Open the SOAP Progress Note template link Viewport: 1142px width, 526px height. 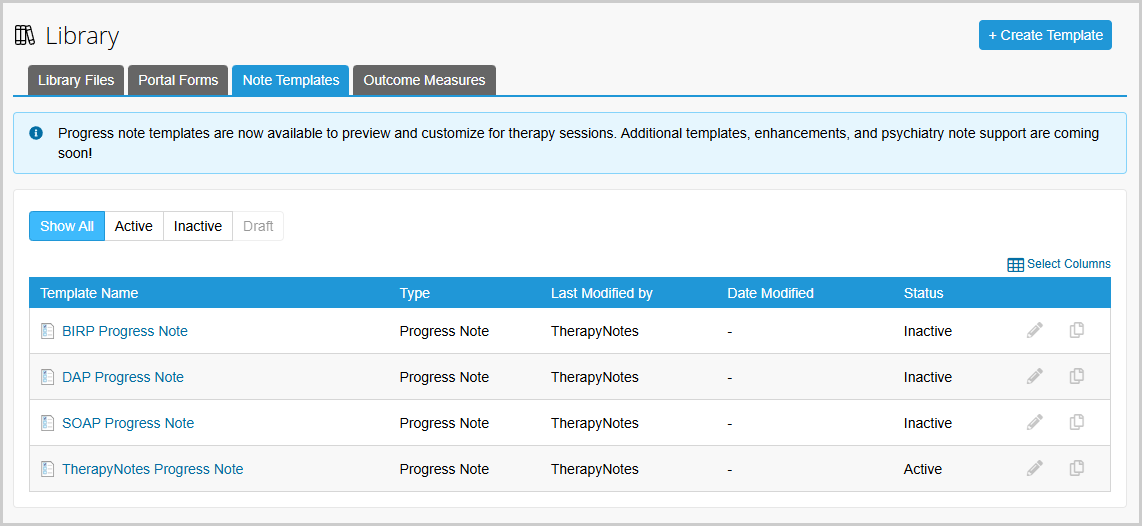pyautogui.click(x=128, y=423)
